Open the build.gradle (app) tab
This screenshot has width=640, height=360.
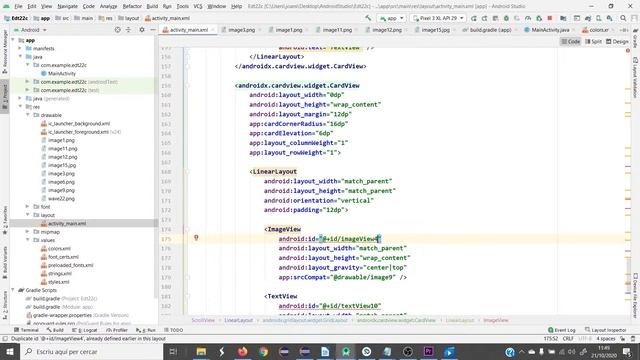click(490, 30)
